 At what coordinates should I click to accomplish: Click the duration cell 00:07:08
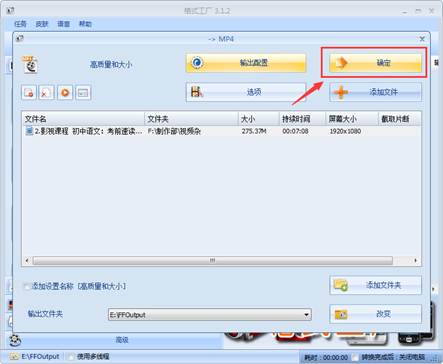[295, 131]
